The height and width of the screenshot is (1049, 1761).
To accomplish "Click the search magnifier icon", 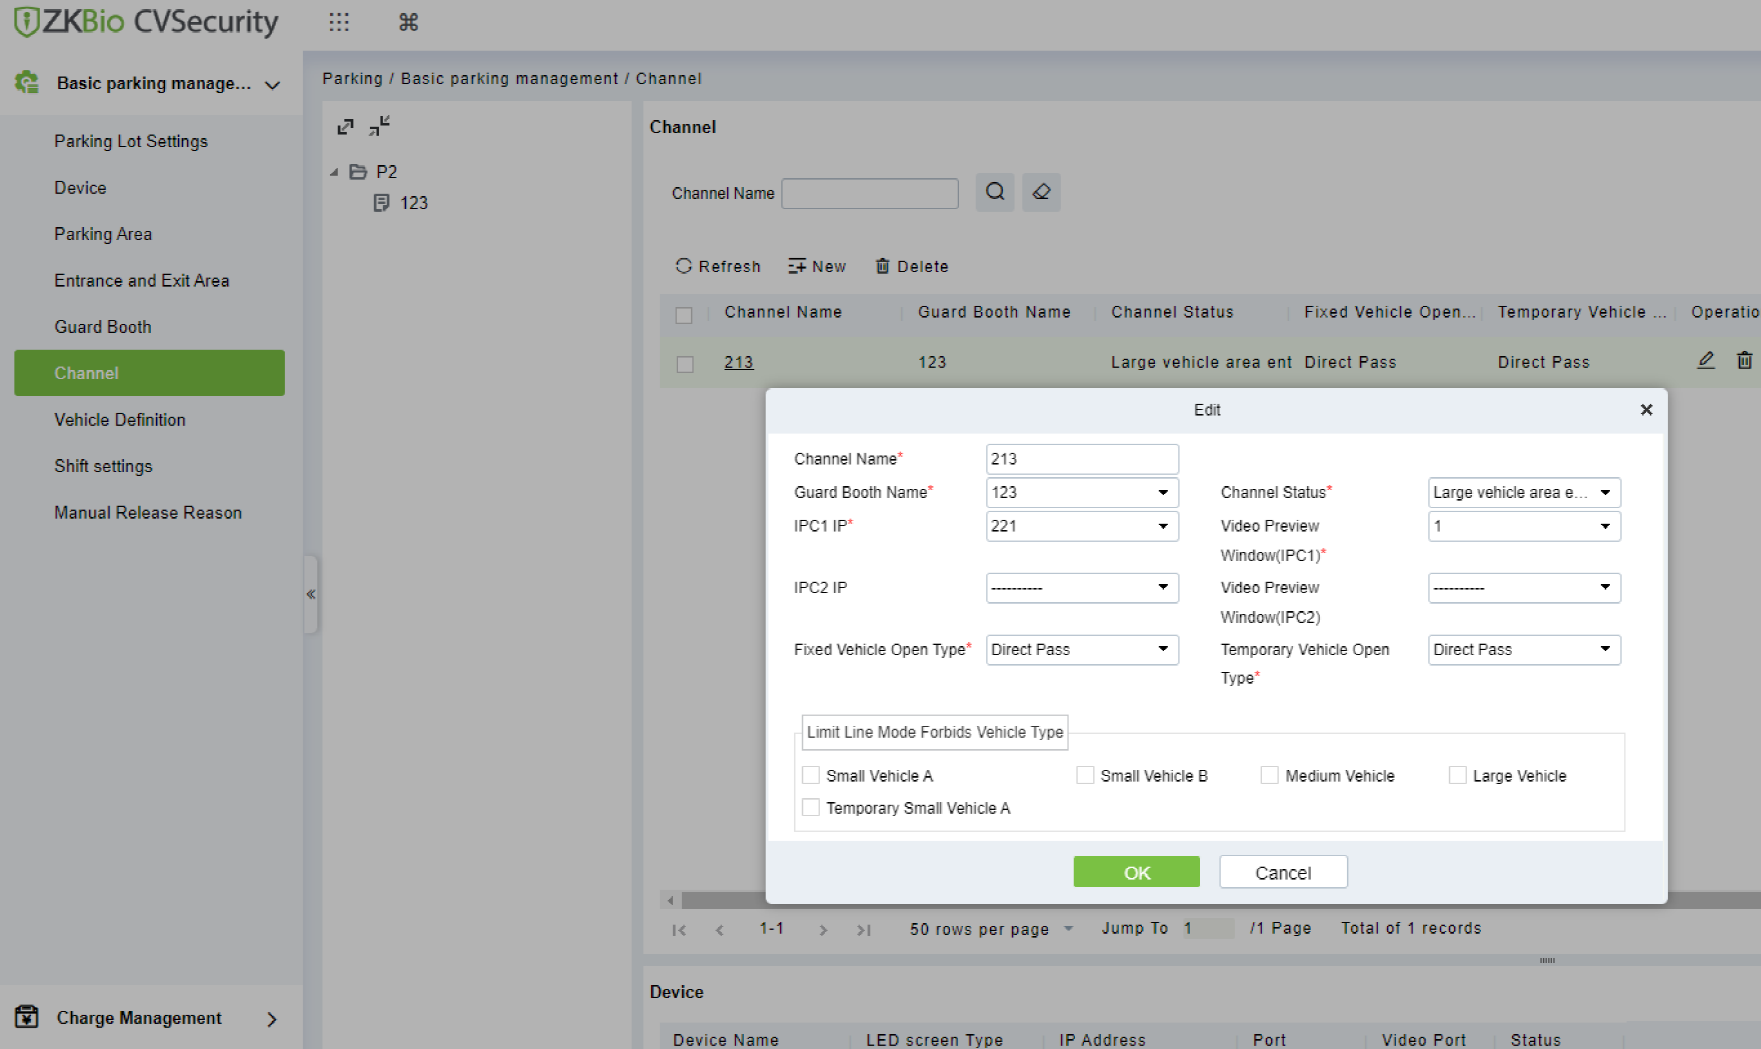I will tap(995, 192).
